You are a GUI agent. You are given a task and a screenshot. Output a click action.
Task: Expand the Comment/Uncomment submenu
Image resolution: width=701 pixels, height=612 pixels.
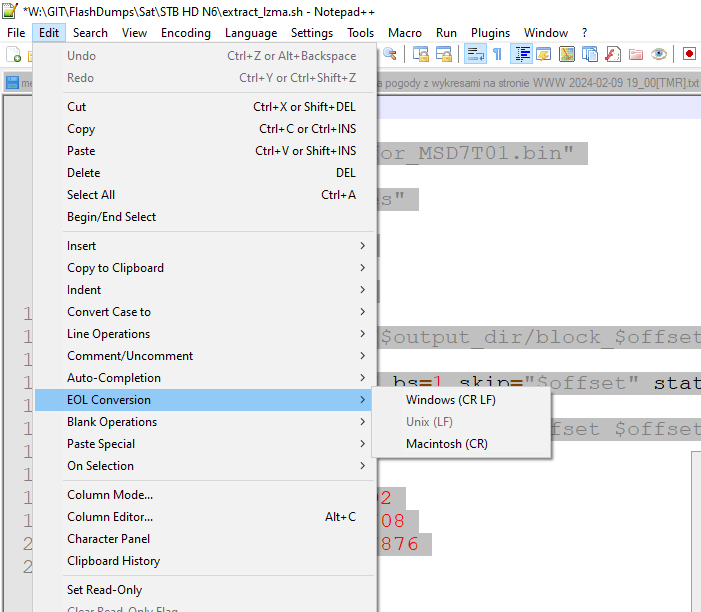pos(205,356)
